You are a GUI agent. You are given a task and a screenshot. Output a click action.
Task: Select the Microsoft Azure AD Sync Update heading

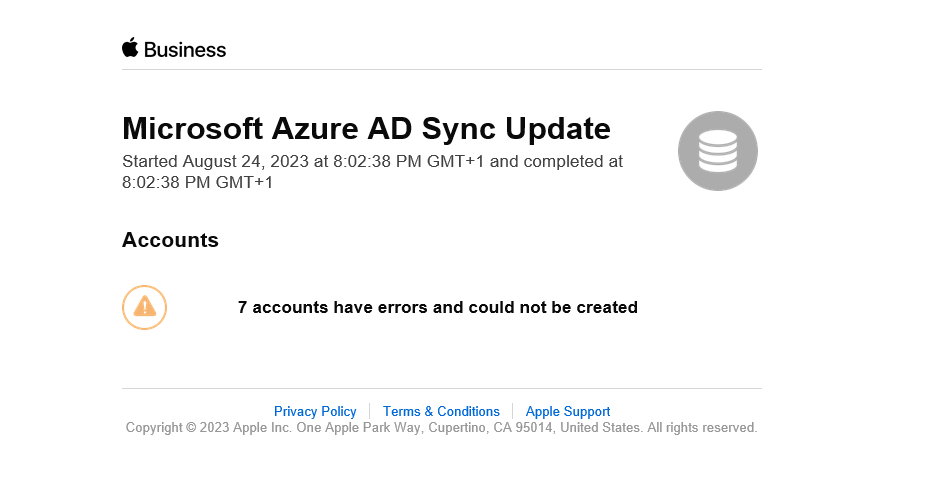366,129
